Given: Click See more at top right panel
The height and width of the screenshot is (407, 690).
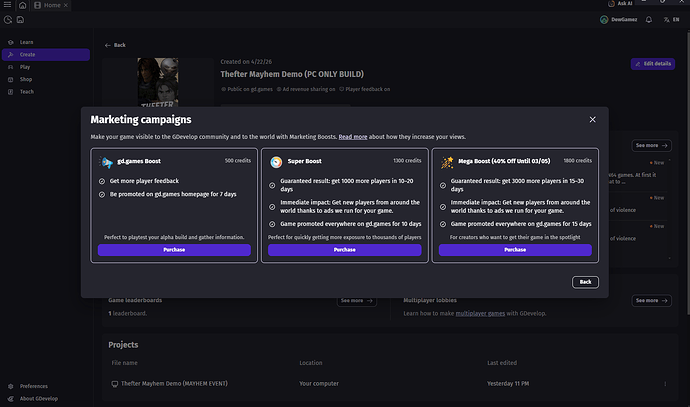Looking at the screenshot, I should pyautogui.click(x=651, y=146).
